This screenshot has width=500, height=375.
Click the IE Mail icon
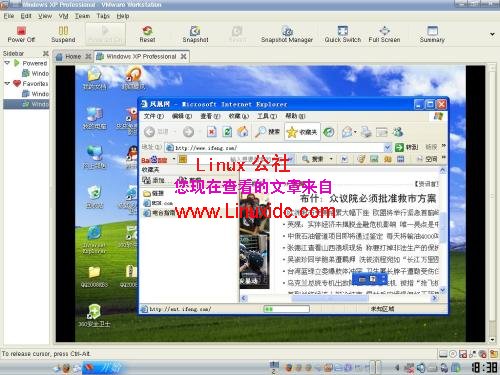point(347,132)
